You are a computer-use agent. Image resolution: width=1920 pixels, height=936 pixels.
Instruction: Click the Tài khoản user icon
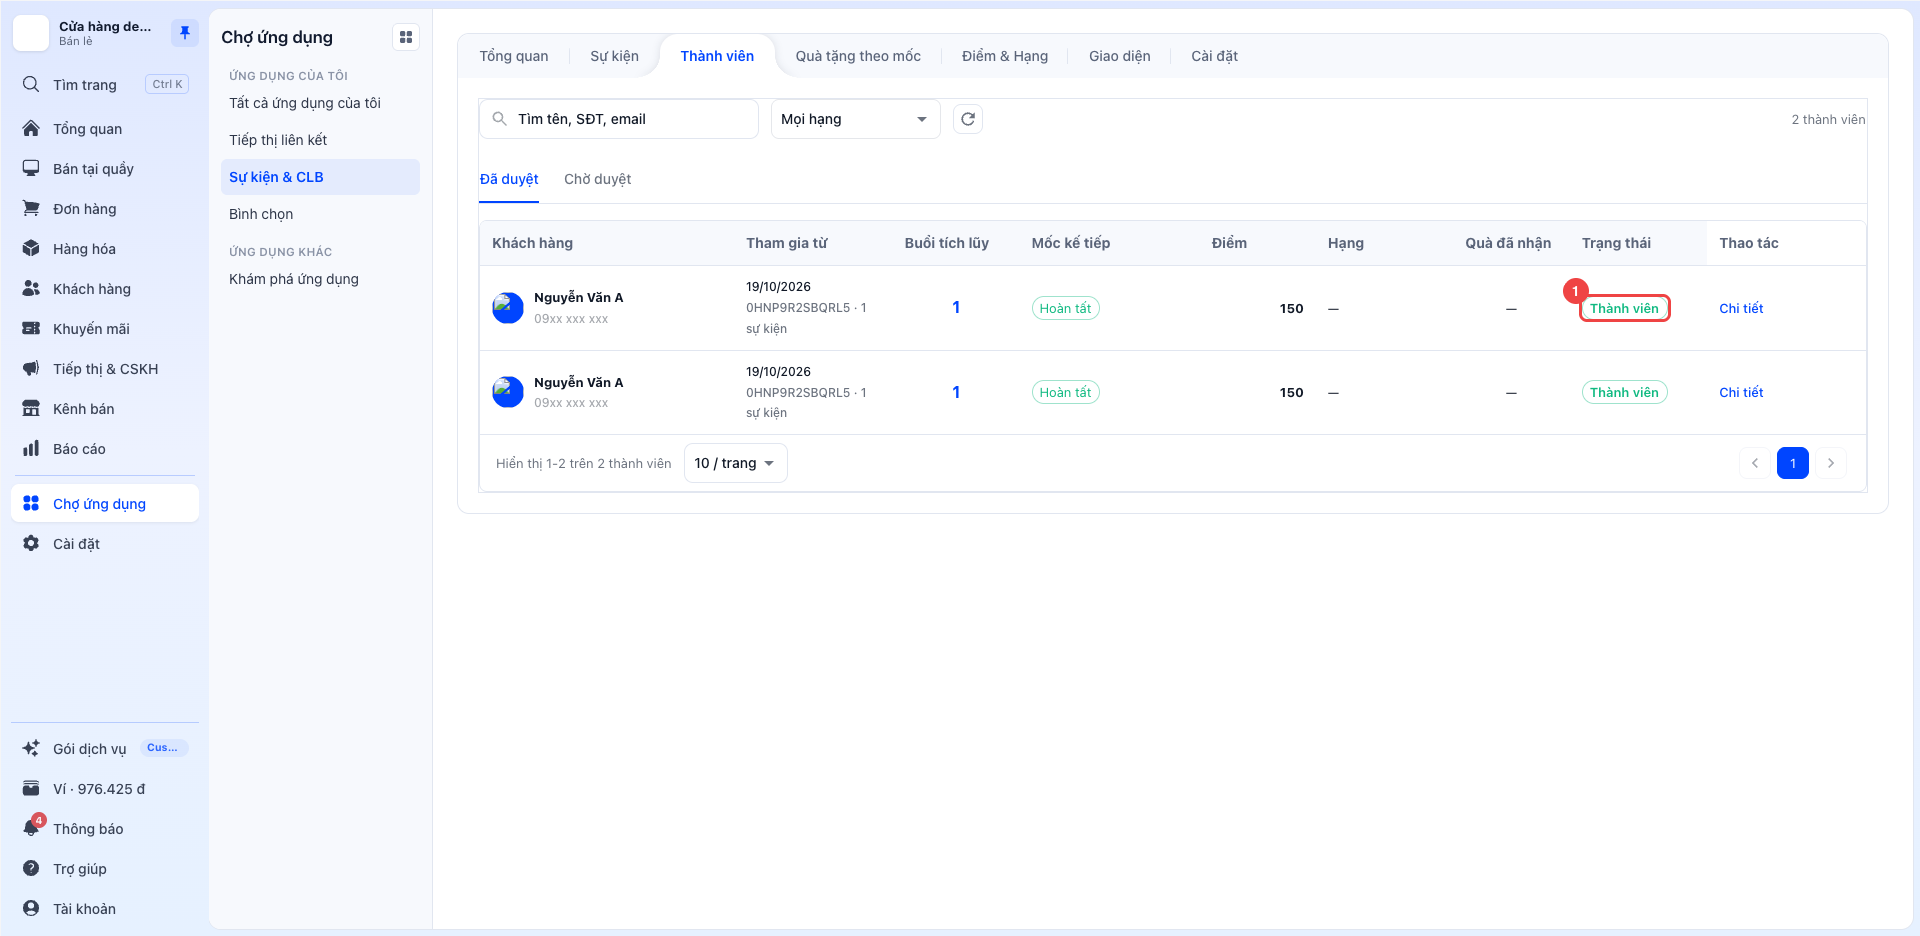pos(31,909)
